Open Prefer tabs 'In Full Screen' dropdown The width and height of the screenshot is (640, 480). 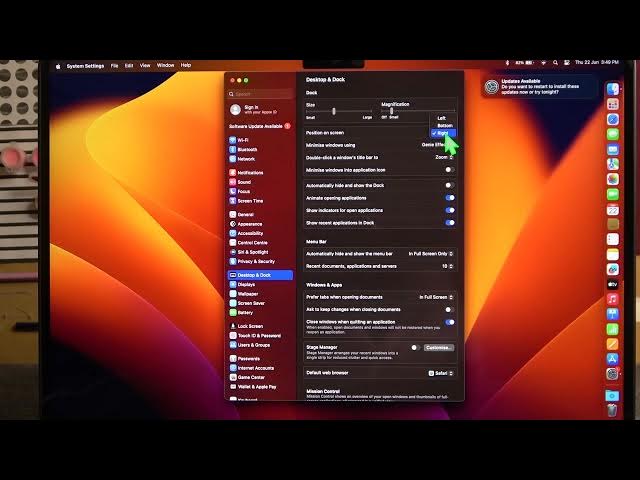436,297
